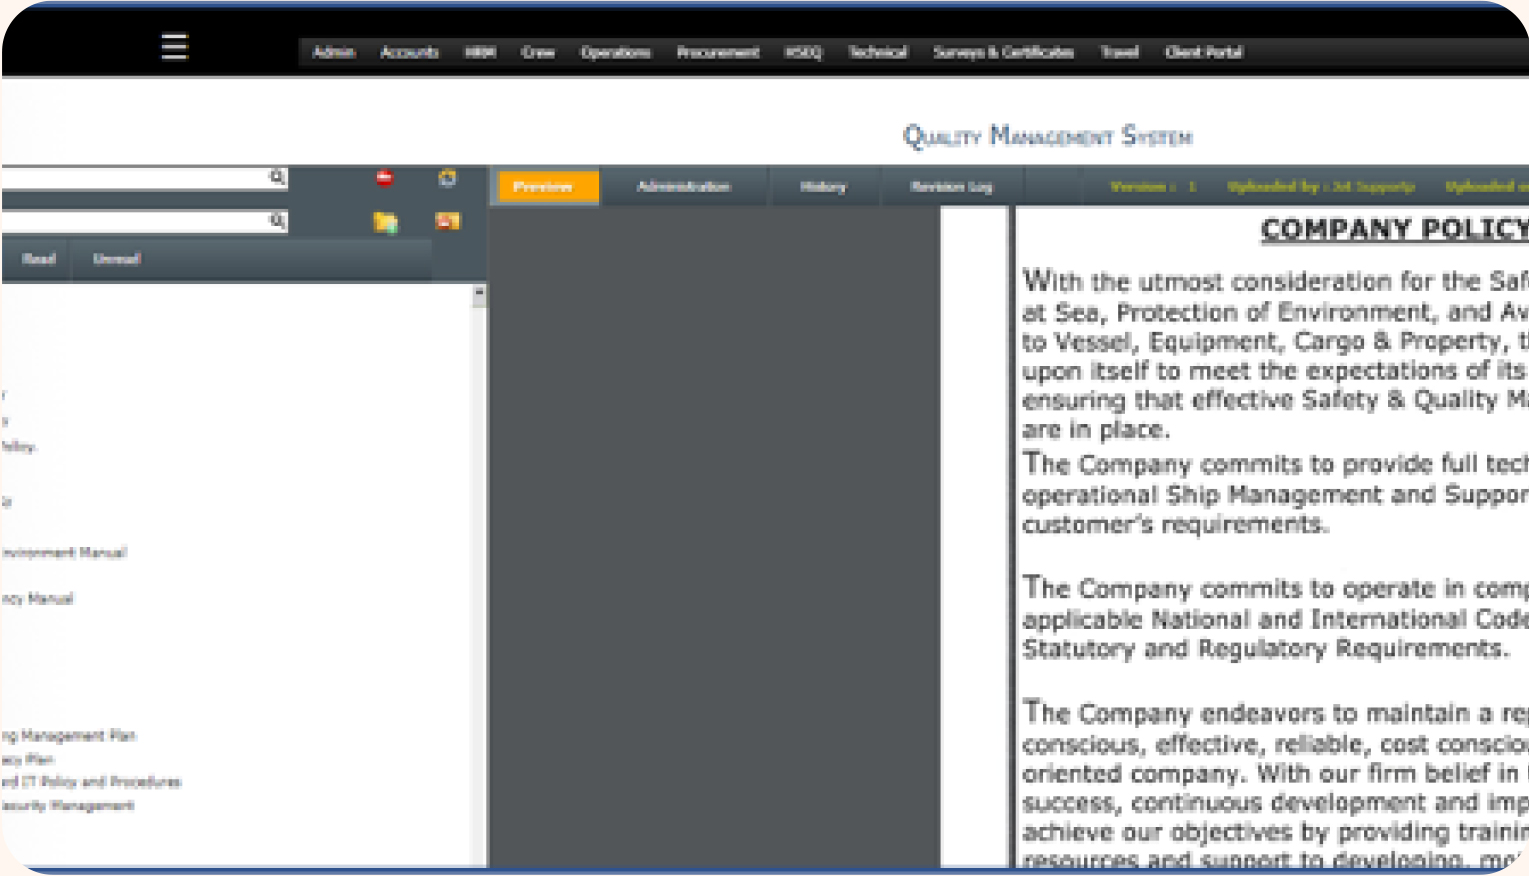
Task: Click the upper search input field
Action: (135, 178)
